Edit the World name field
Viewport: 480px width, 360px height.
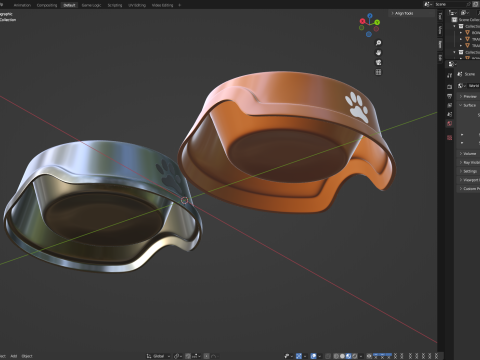(474, 86)
